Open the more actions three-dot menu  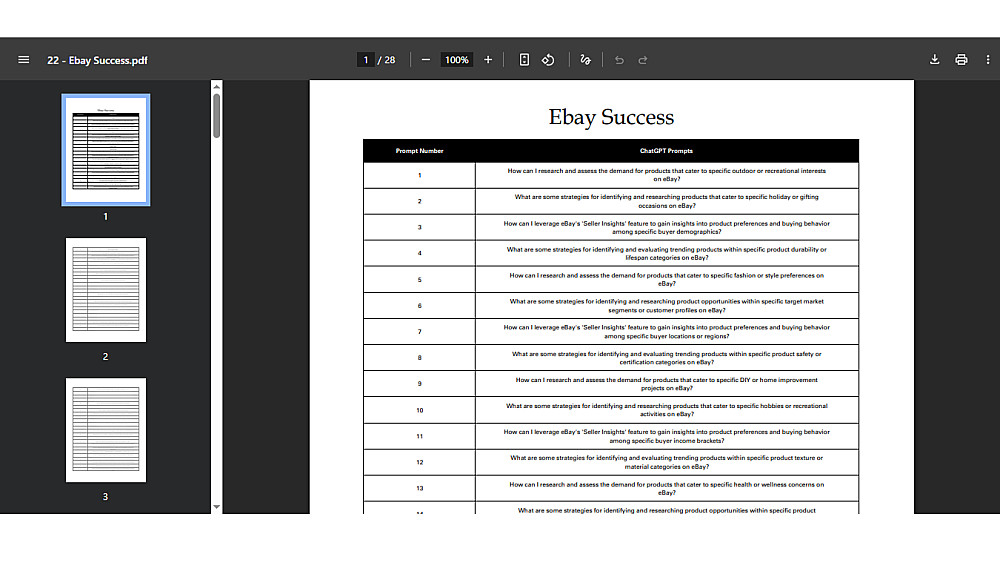[x=988, y=60]
